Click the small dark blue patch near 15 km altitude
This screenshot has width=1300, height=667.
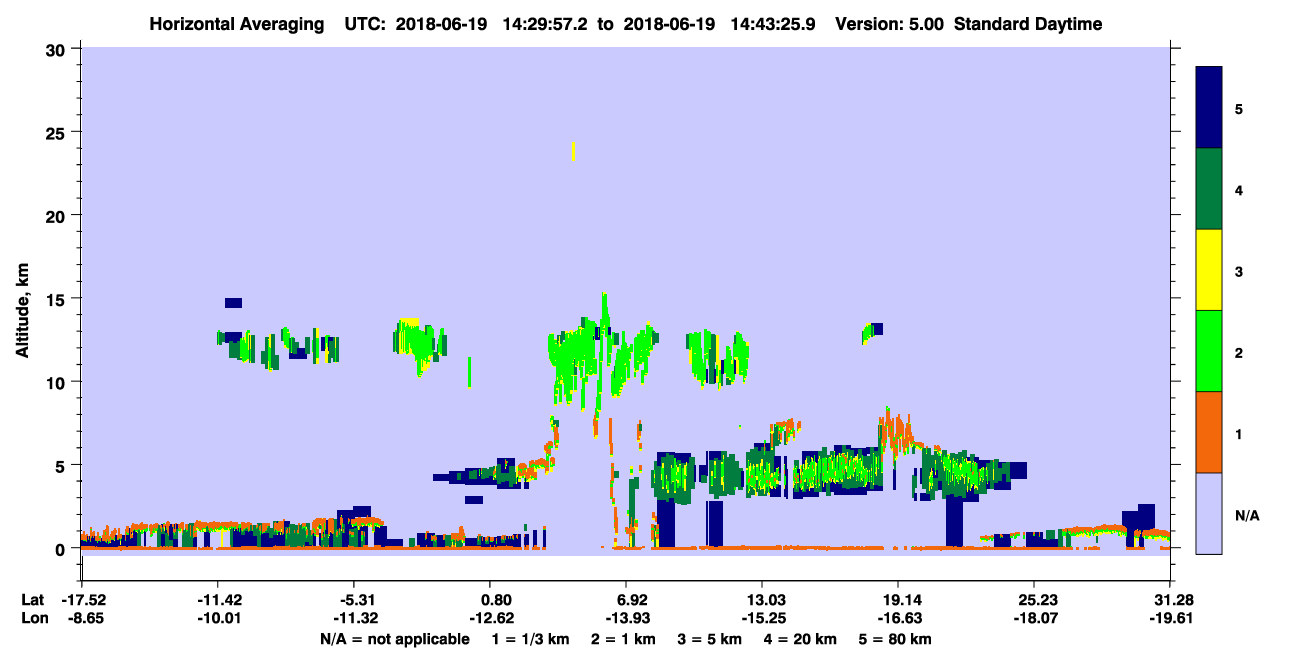(233, 302)
